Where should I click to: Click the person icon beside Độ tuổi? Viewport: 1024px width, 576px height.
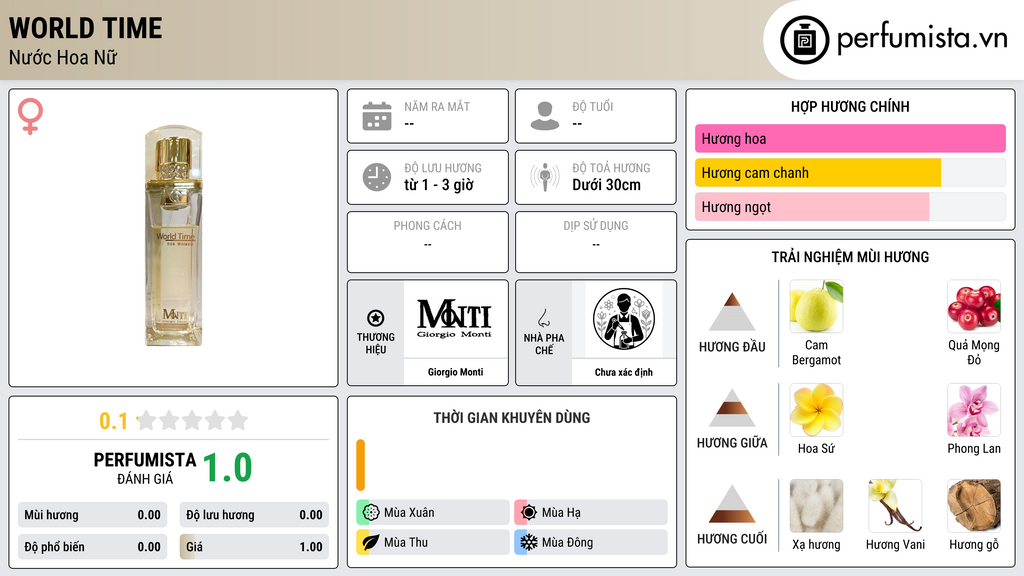click(x=545, y=116)
